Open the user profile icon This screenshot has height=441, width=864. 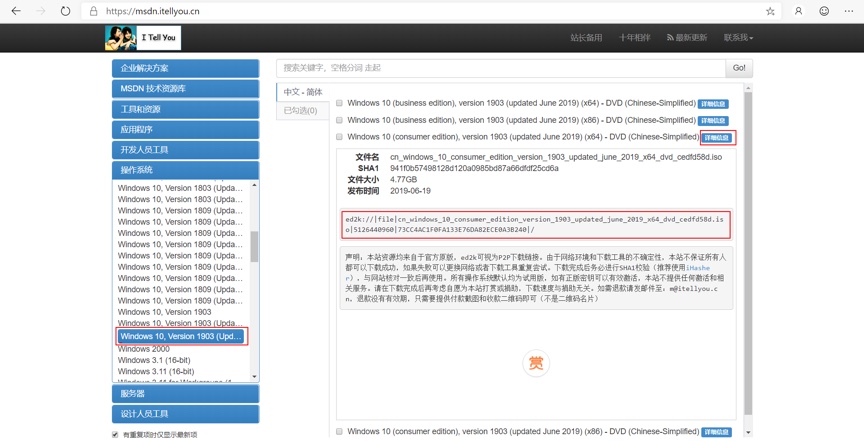click(798, 11)
